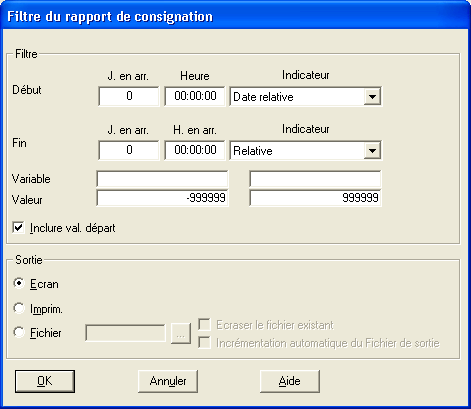Check Ecraser le fichier existant
The height and width of the screenshot is (409, 471).
pos(204,324)
